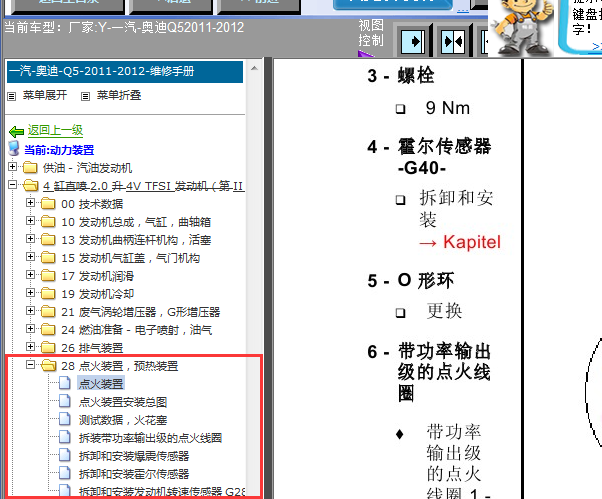Click folder icon of 00 技术数据

(48, 203)
